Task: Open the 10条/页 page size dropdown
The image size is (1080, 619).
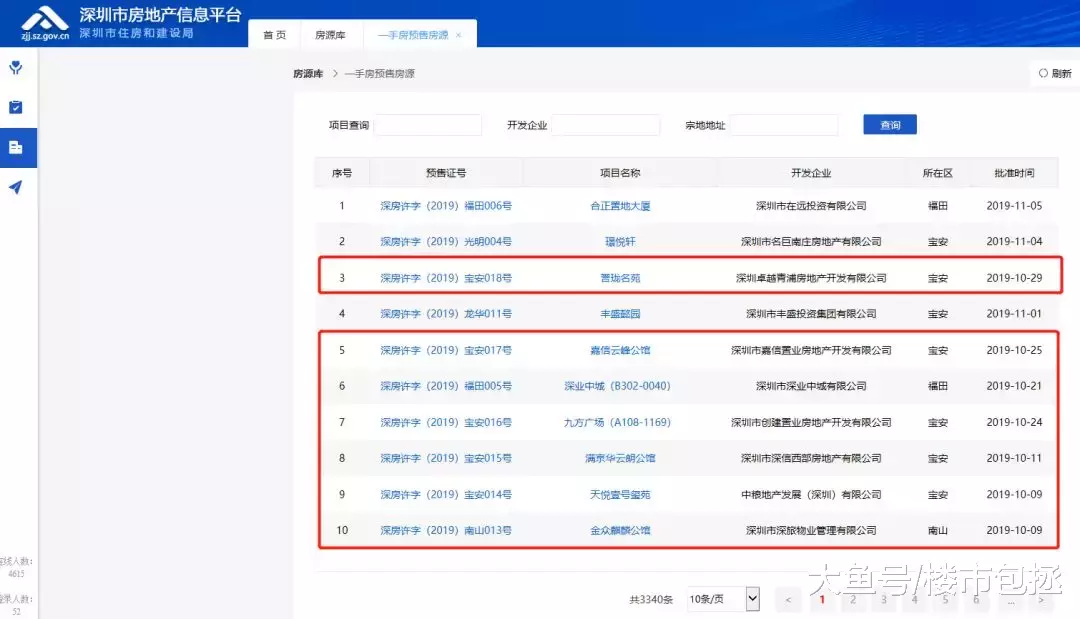Action: (x=722, y=599)
